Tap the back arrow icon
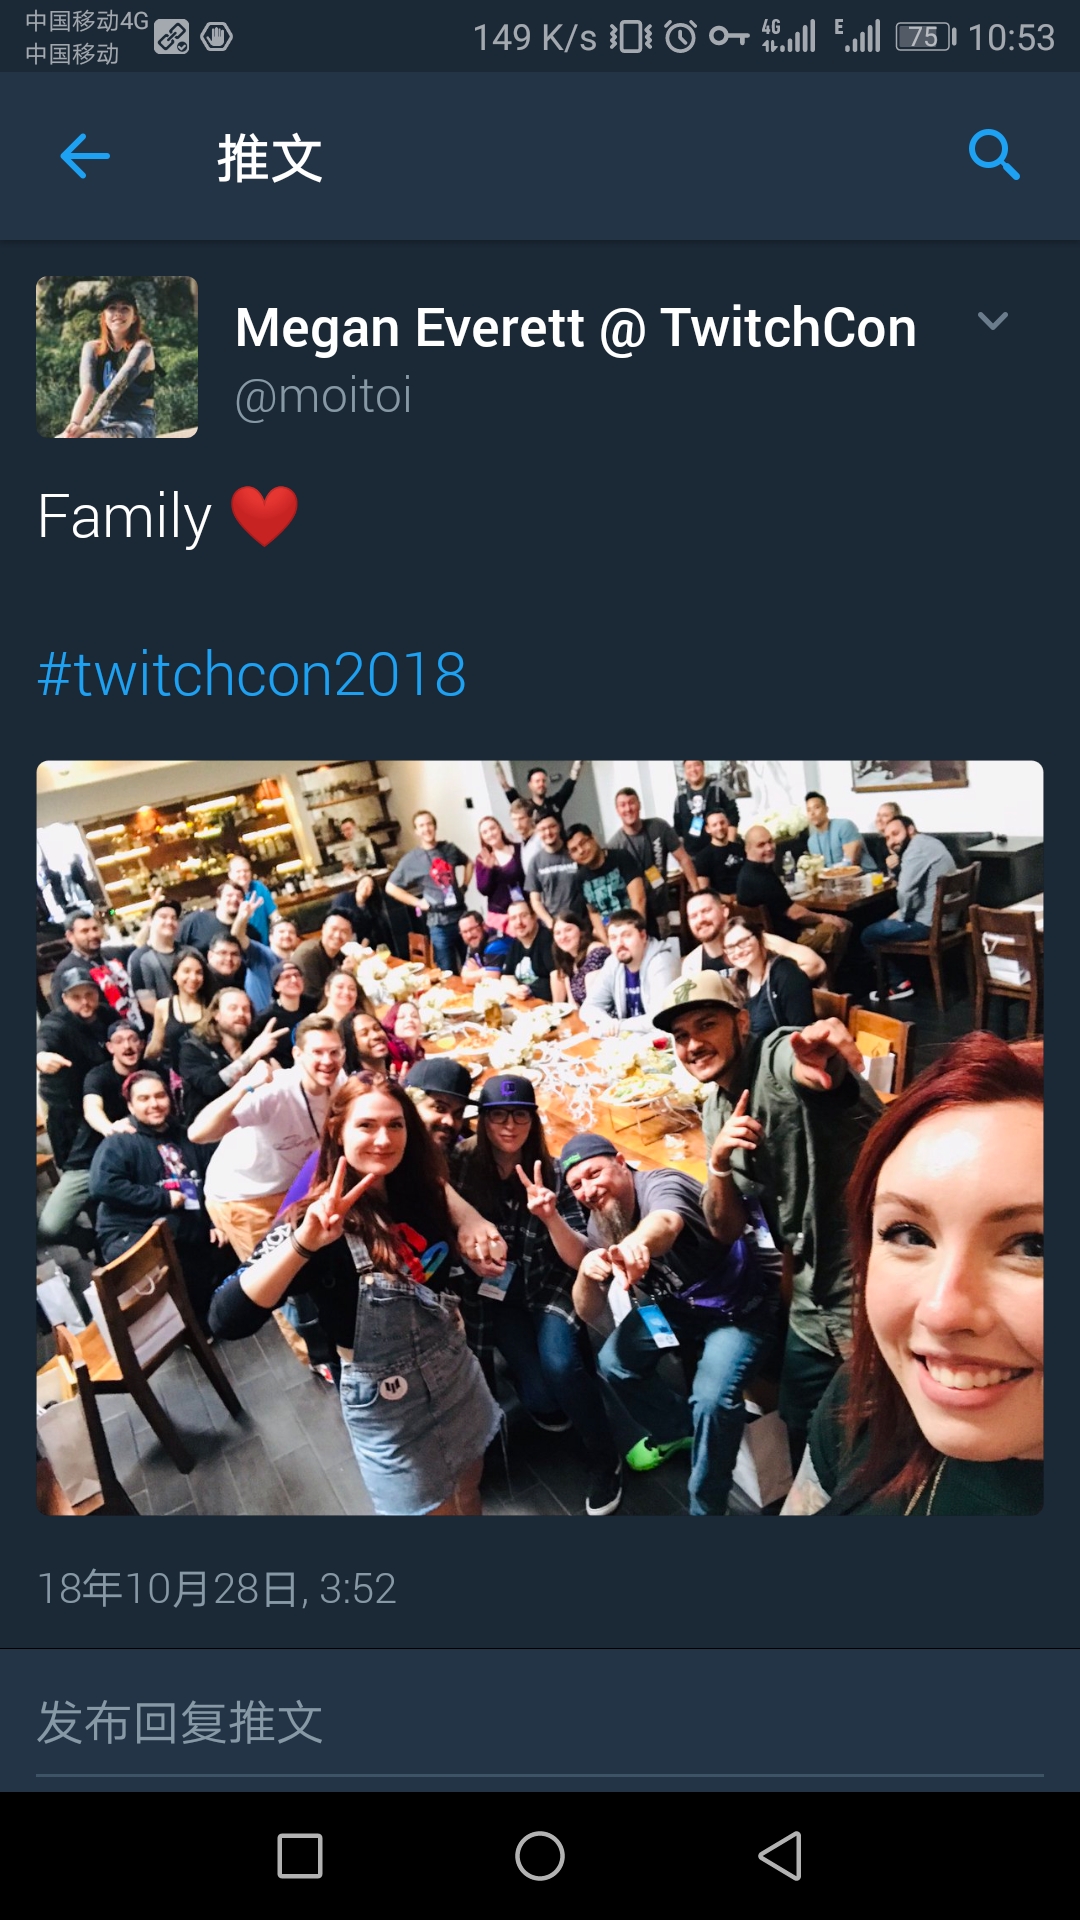Viewport: 1080px width, 1920px height. click(85, 157)
